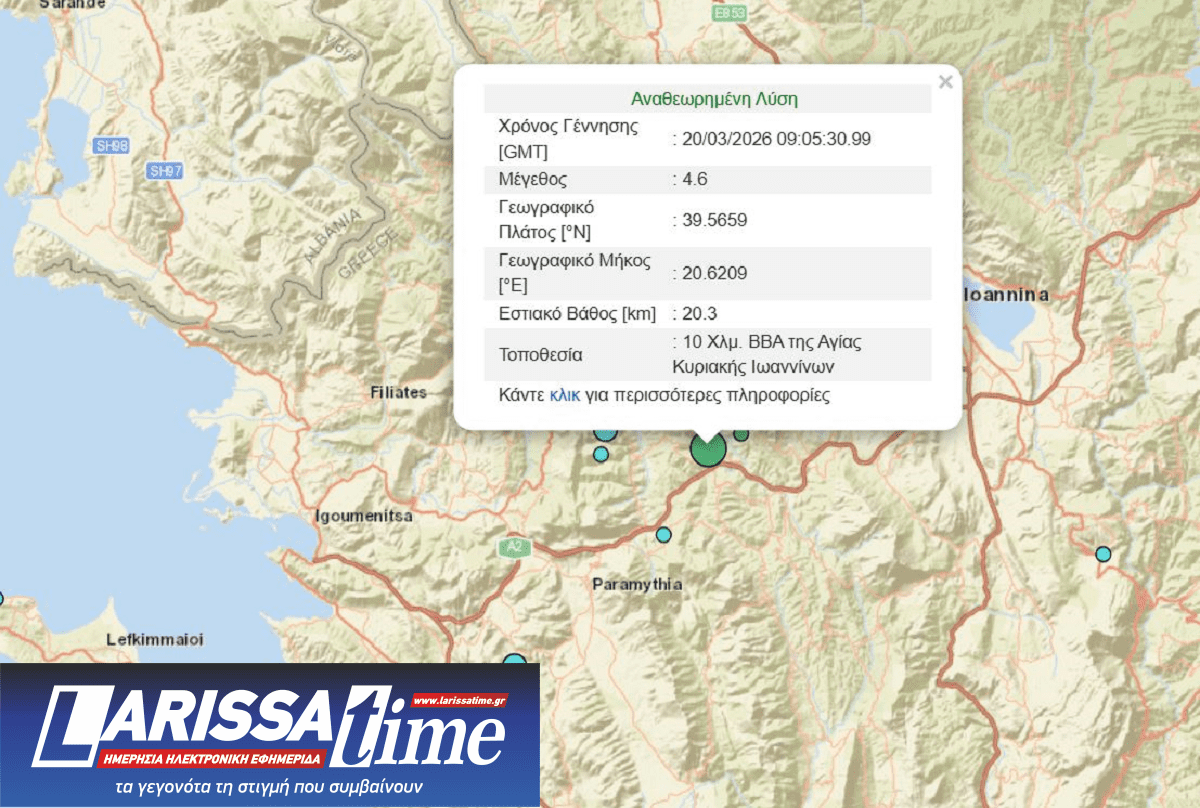
Task: Click the E853 road shield
Action: click(732, 15)
